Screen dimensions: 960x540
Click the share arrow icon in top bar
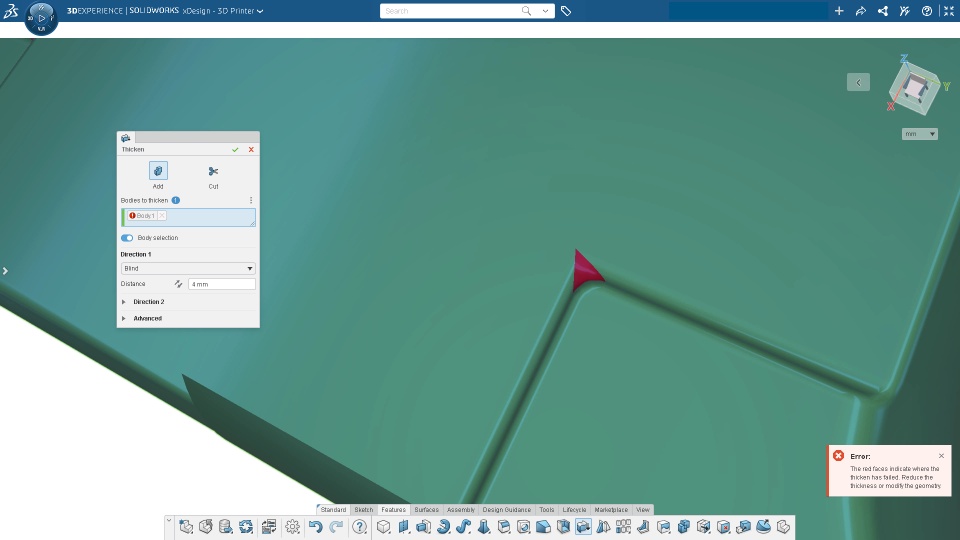pyautogui.click(x=861, y=11)
